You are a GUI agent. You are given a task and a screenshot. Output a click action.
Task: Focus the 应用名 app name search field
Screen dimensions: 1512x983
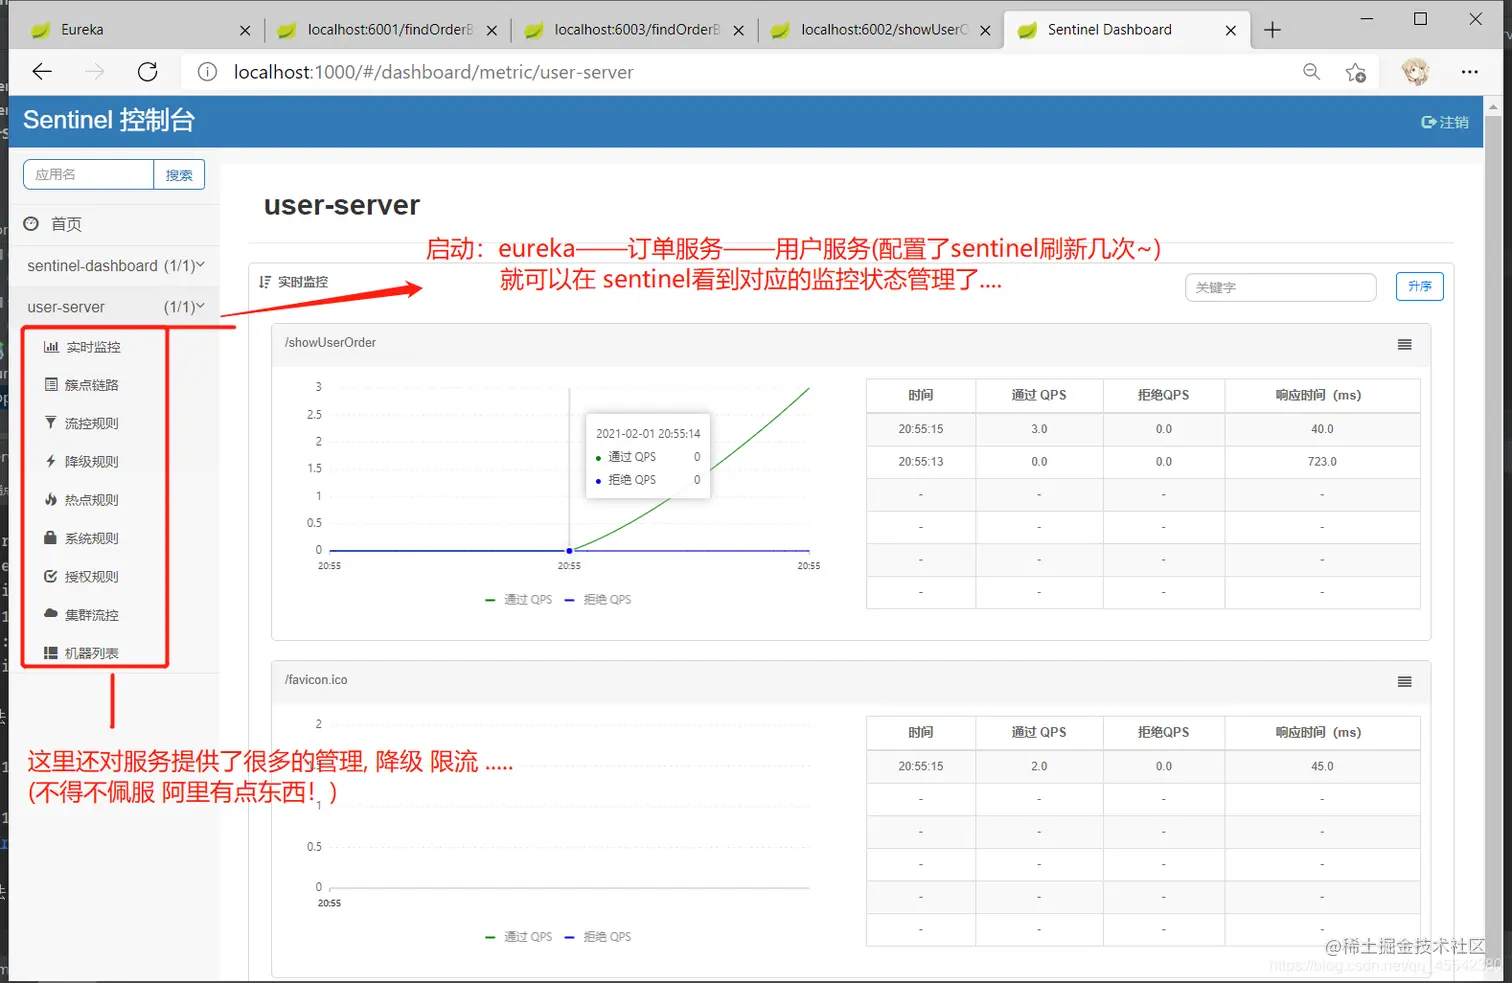coord(88,174)
